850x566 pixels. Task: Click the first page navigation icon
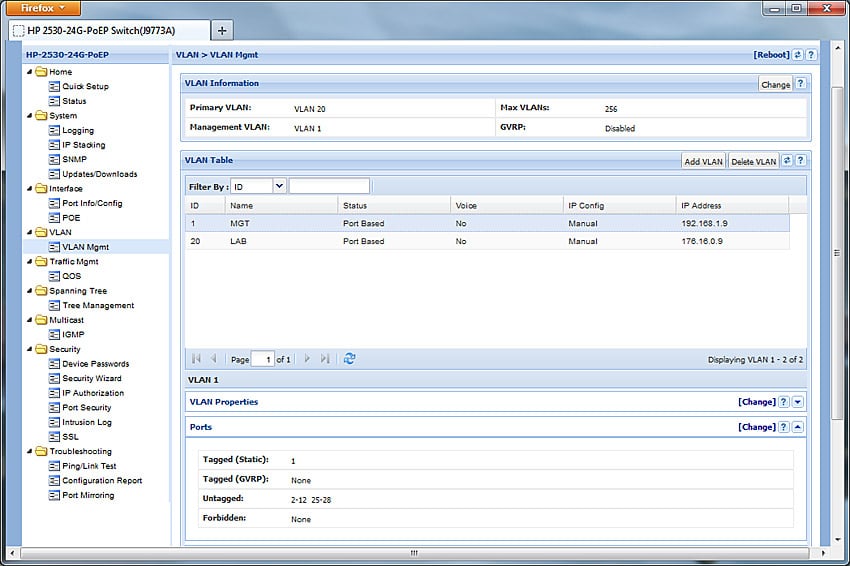196,358
